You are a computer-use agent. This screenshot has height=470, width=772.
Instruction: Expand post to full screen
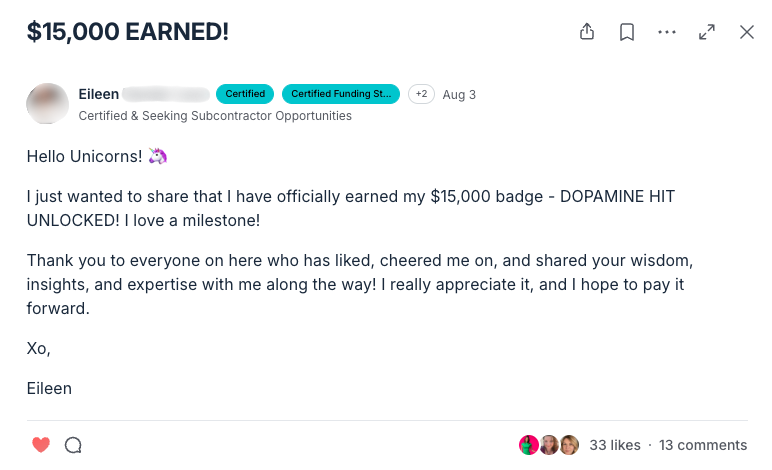point(707,32)
